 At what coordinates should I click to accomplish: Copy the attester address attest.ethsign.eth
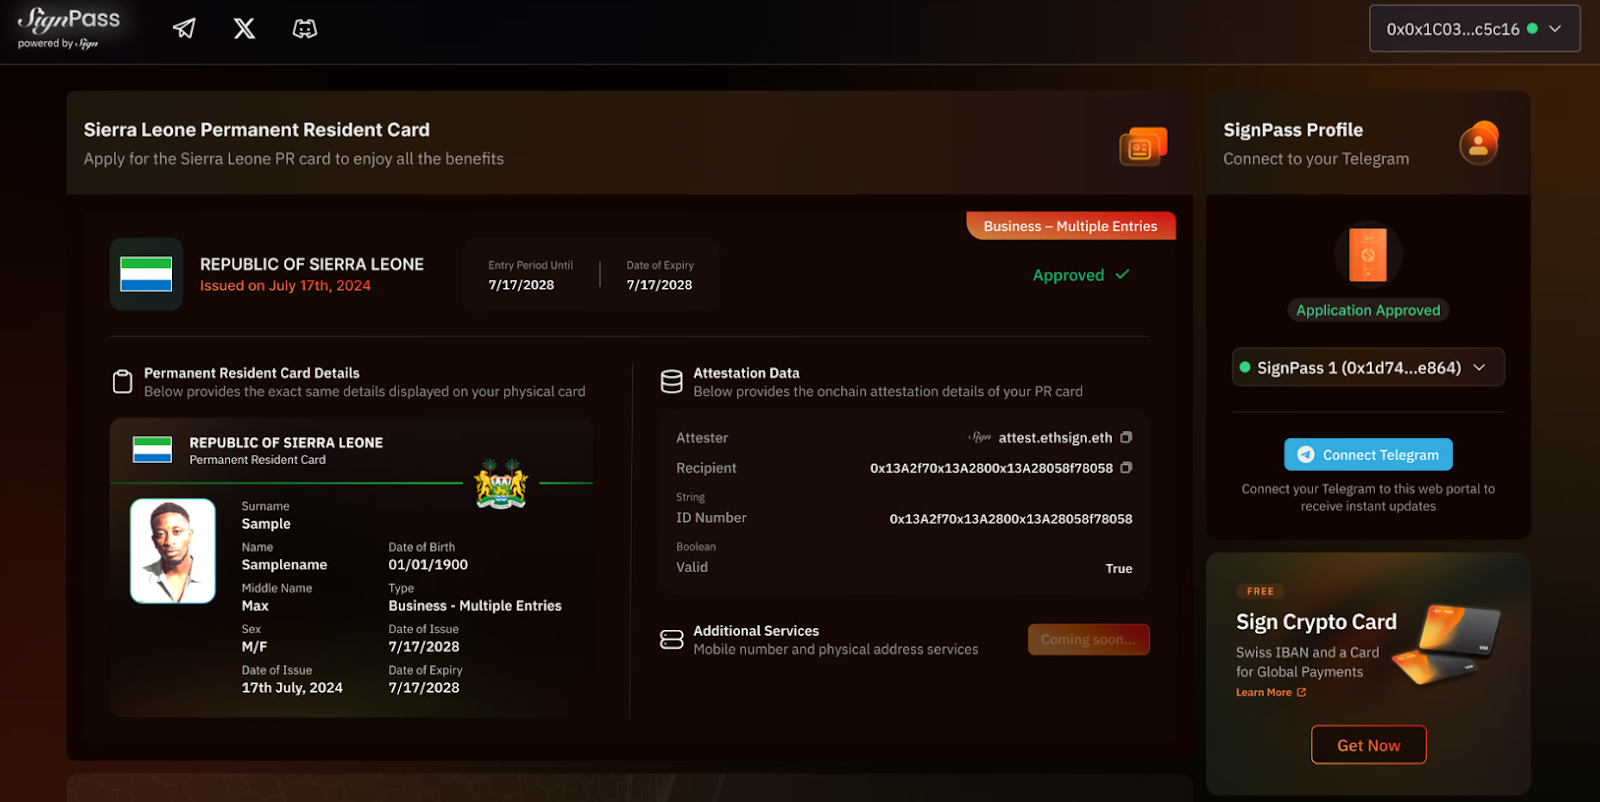[1126, 437]
